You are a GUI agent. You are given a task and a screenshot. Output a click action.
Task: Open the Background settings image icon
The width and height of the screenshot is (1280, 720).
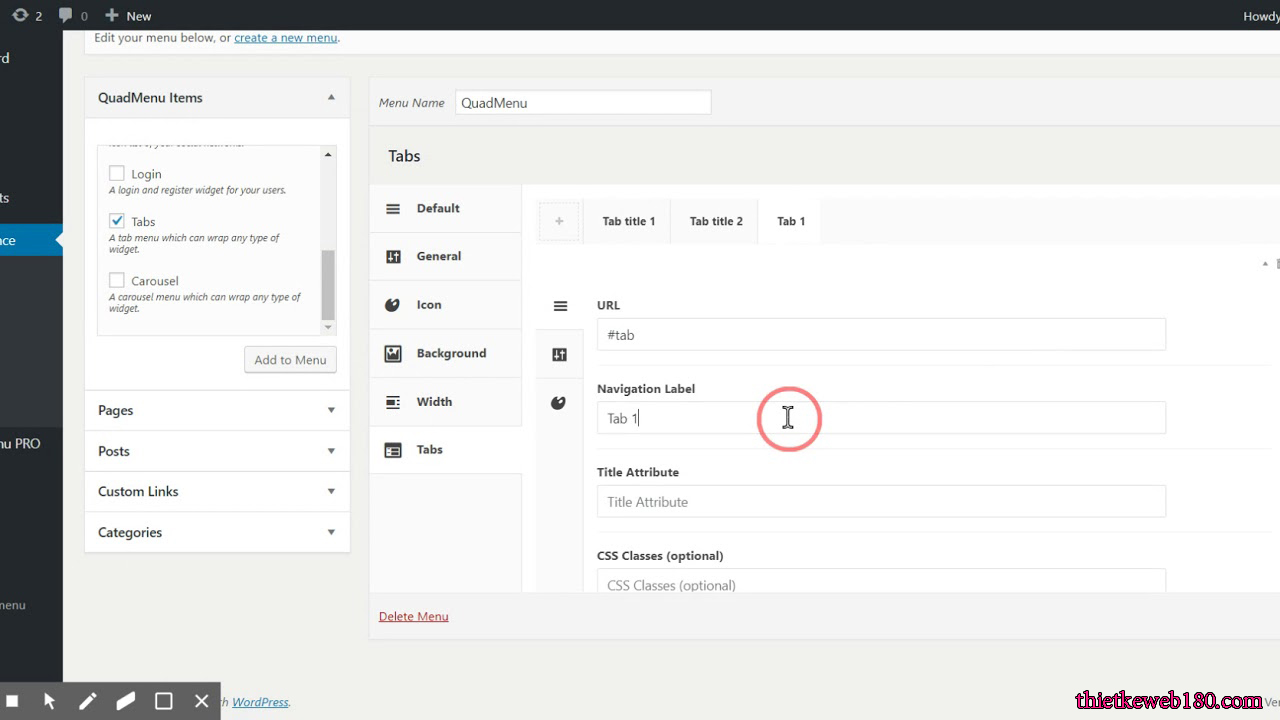click(x=392, y=353)
